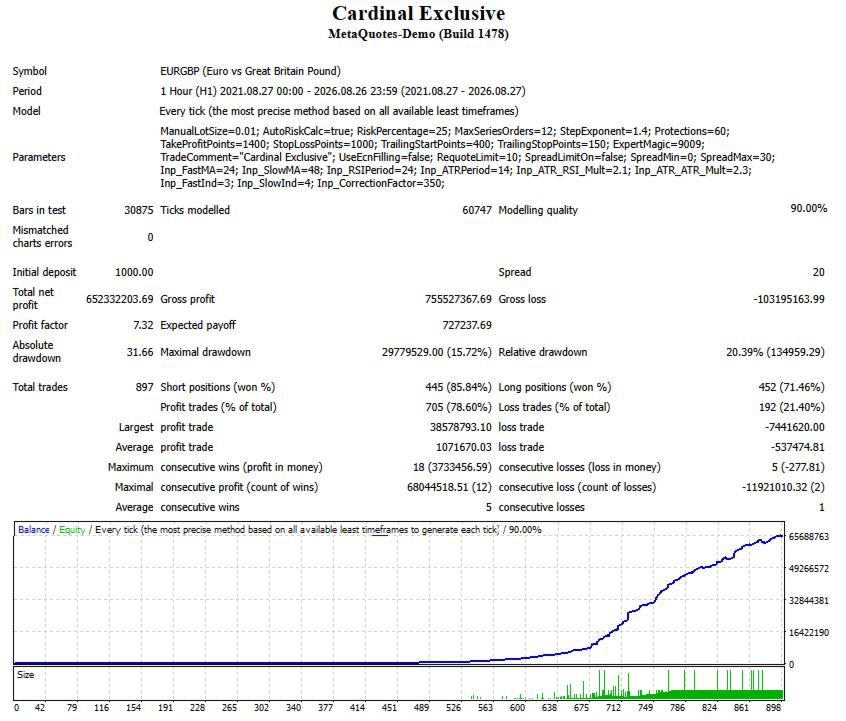Click the Maximal drawdown value 29779529.00 (15.72%)
The width and height of the screenshot is (846, 721).
pos(436,352)
